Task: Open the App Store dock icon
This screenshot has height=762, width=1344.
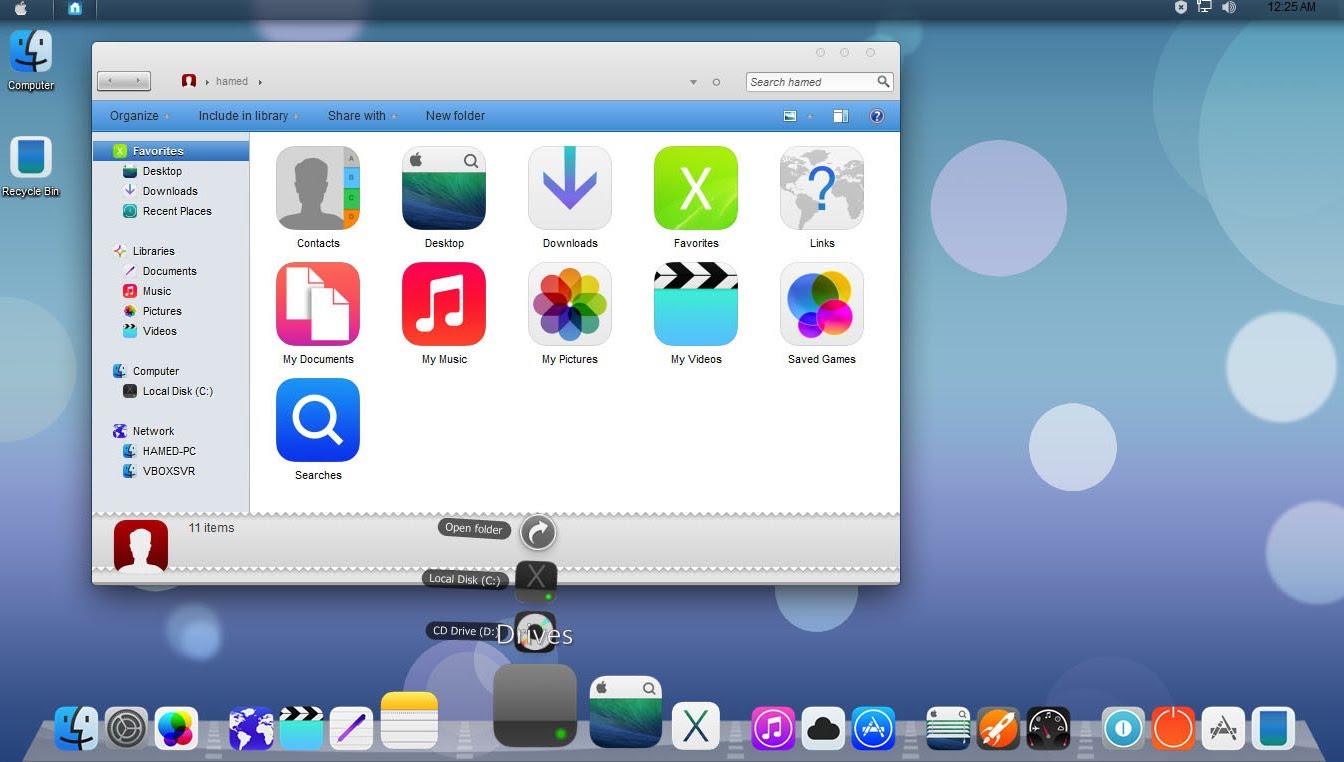Action: (x=873, y=728)
